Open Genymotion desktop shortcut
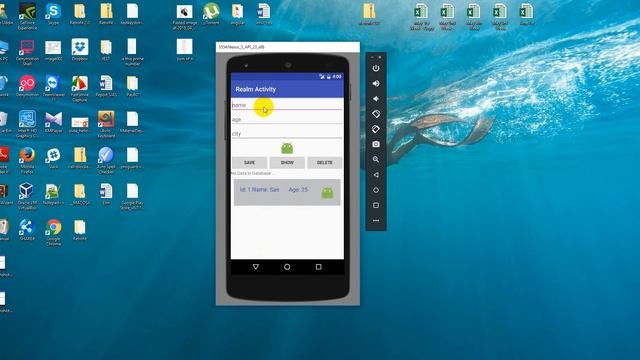The image size is (640, 360). [27, 86]
